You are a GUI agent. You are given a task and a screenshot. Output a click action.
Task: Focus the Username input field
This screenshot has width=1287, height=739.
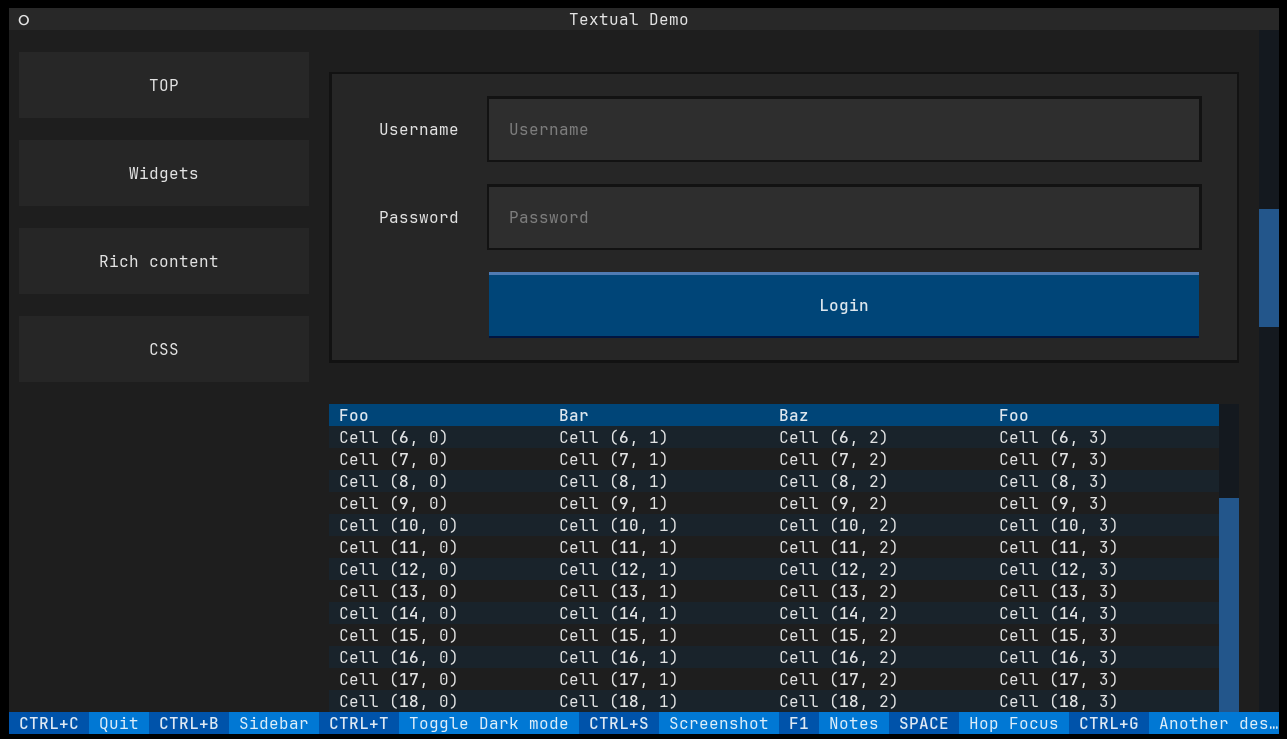(x=843, y=129)
